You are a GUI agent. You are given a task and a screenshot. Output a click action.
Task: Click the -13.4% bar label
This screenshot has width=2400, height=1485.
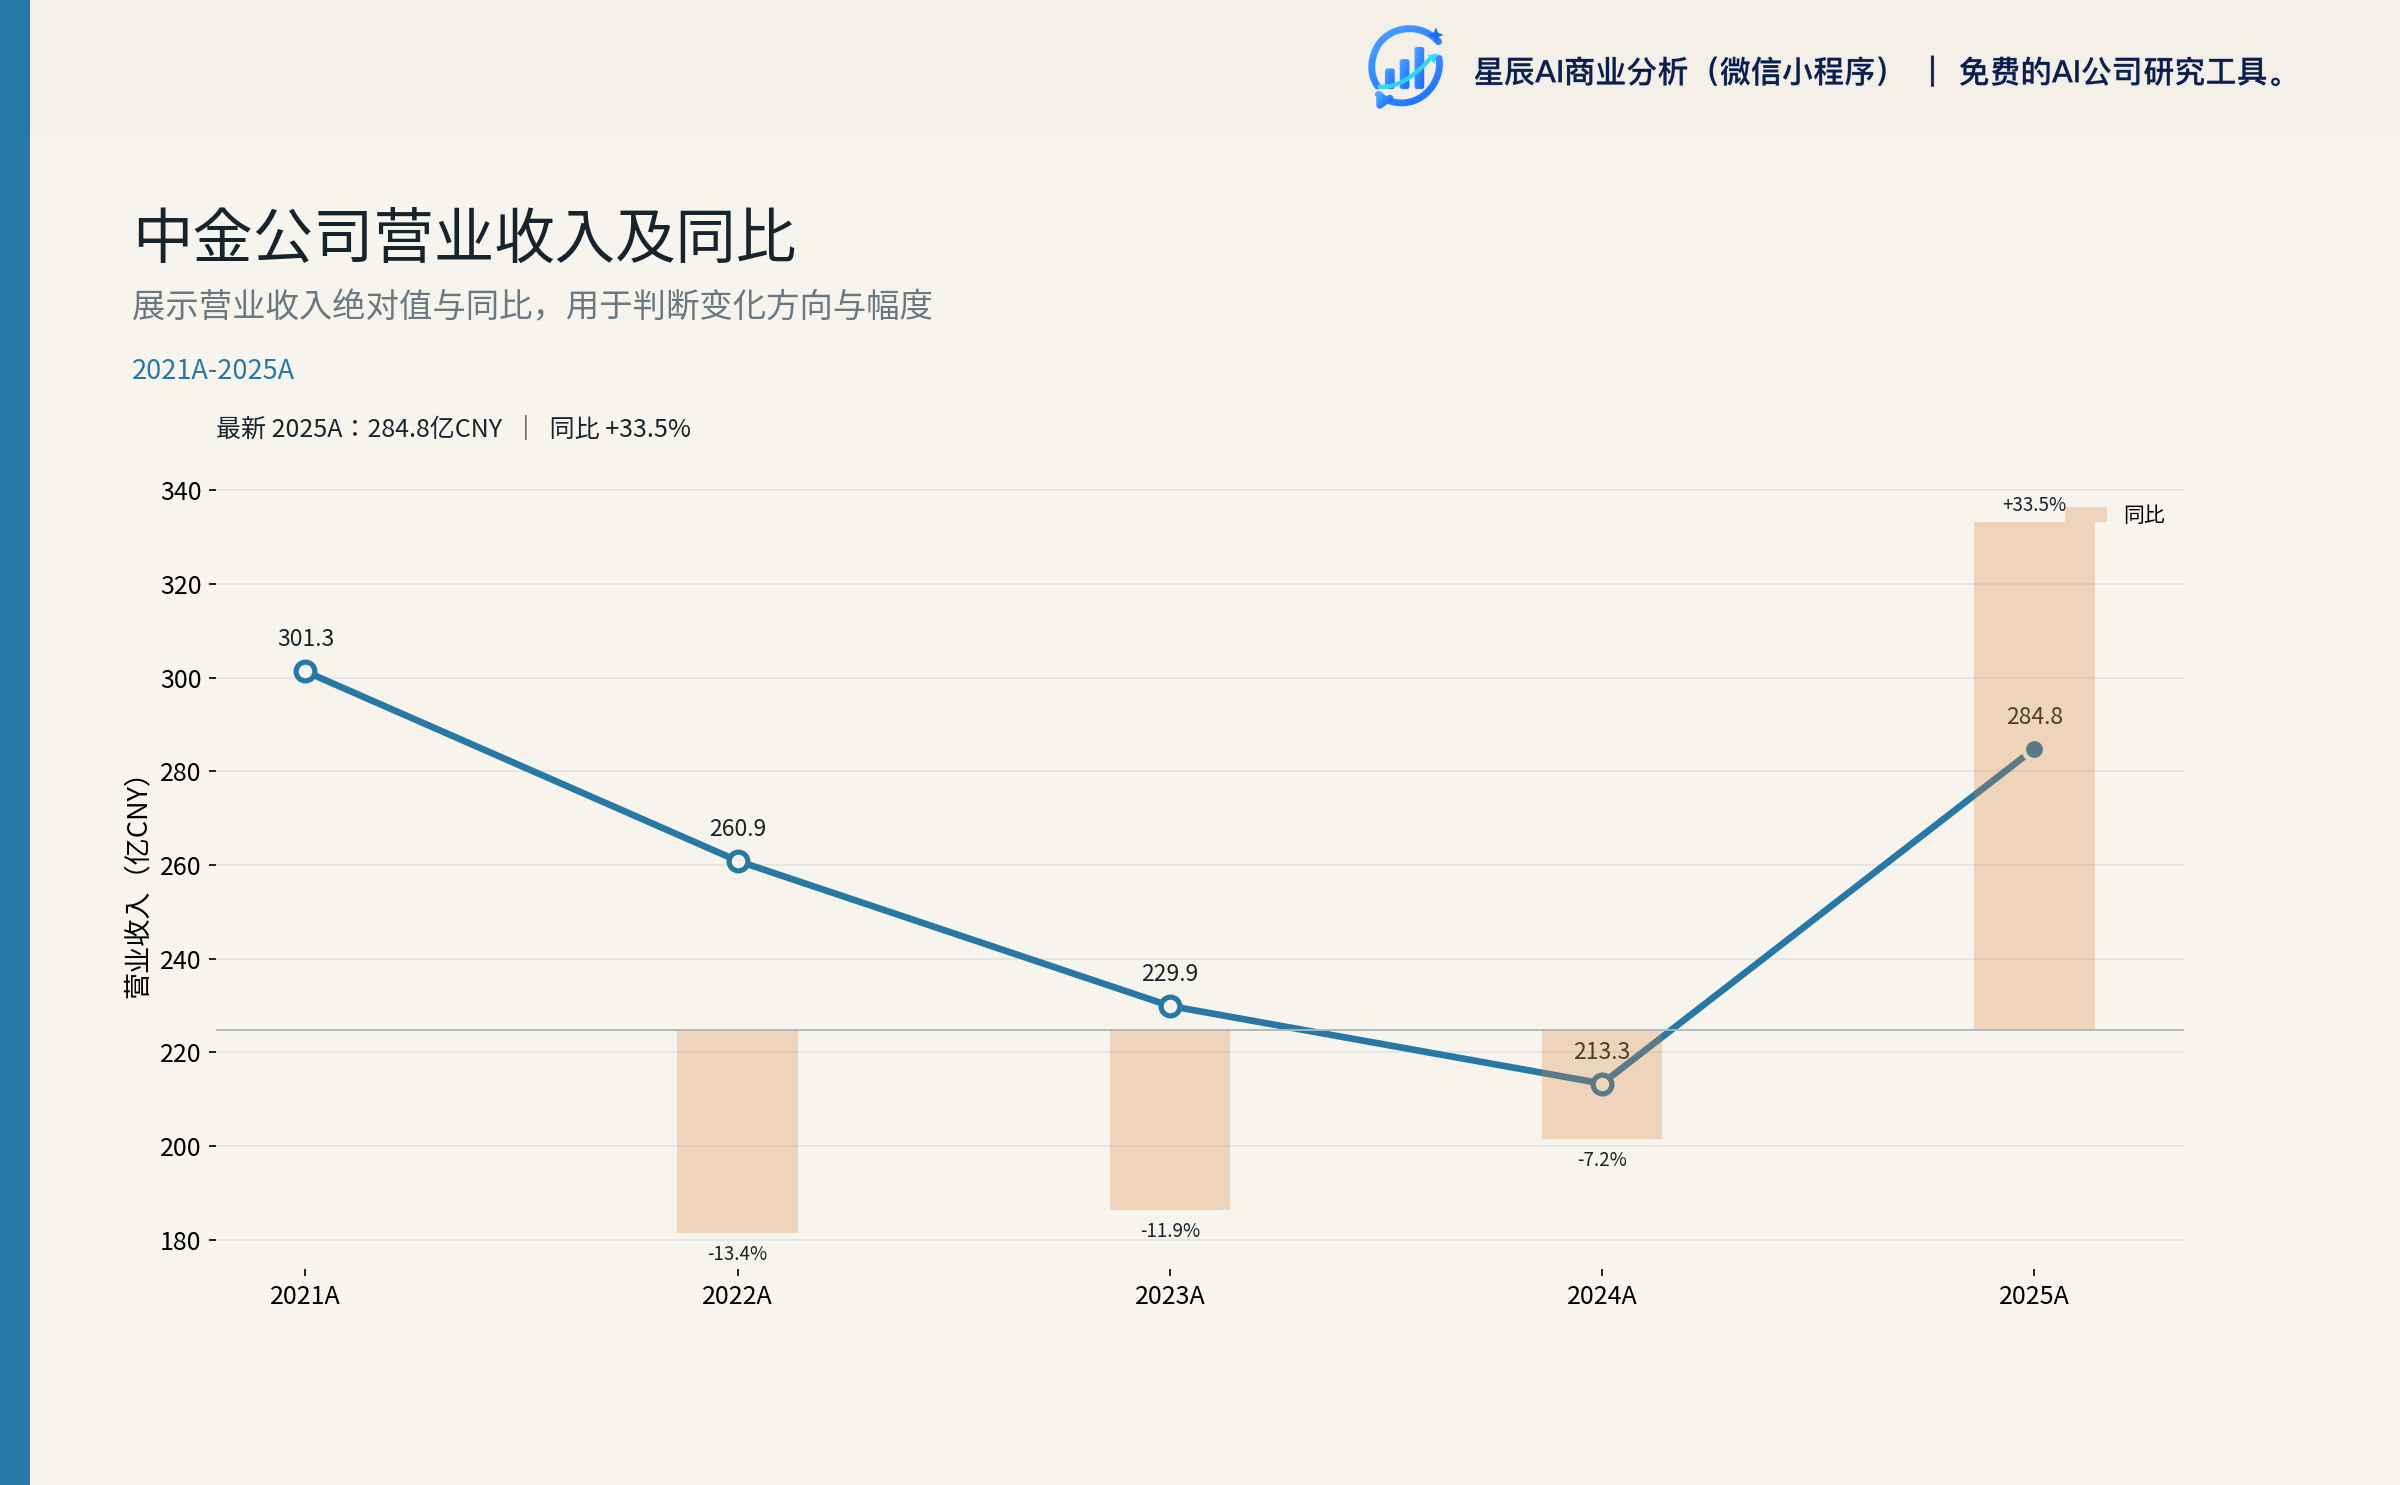point(738,1253)
